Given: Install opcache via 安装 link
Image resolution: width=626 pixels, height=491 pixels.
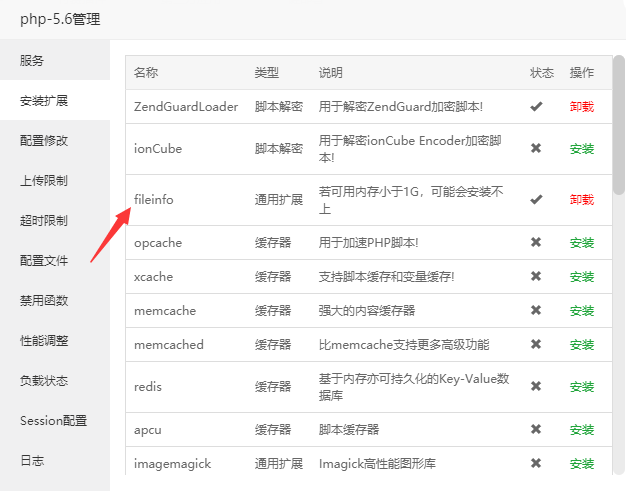Looking at the screenshot, I should (582, 243).
